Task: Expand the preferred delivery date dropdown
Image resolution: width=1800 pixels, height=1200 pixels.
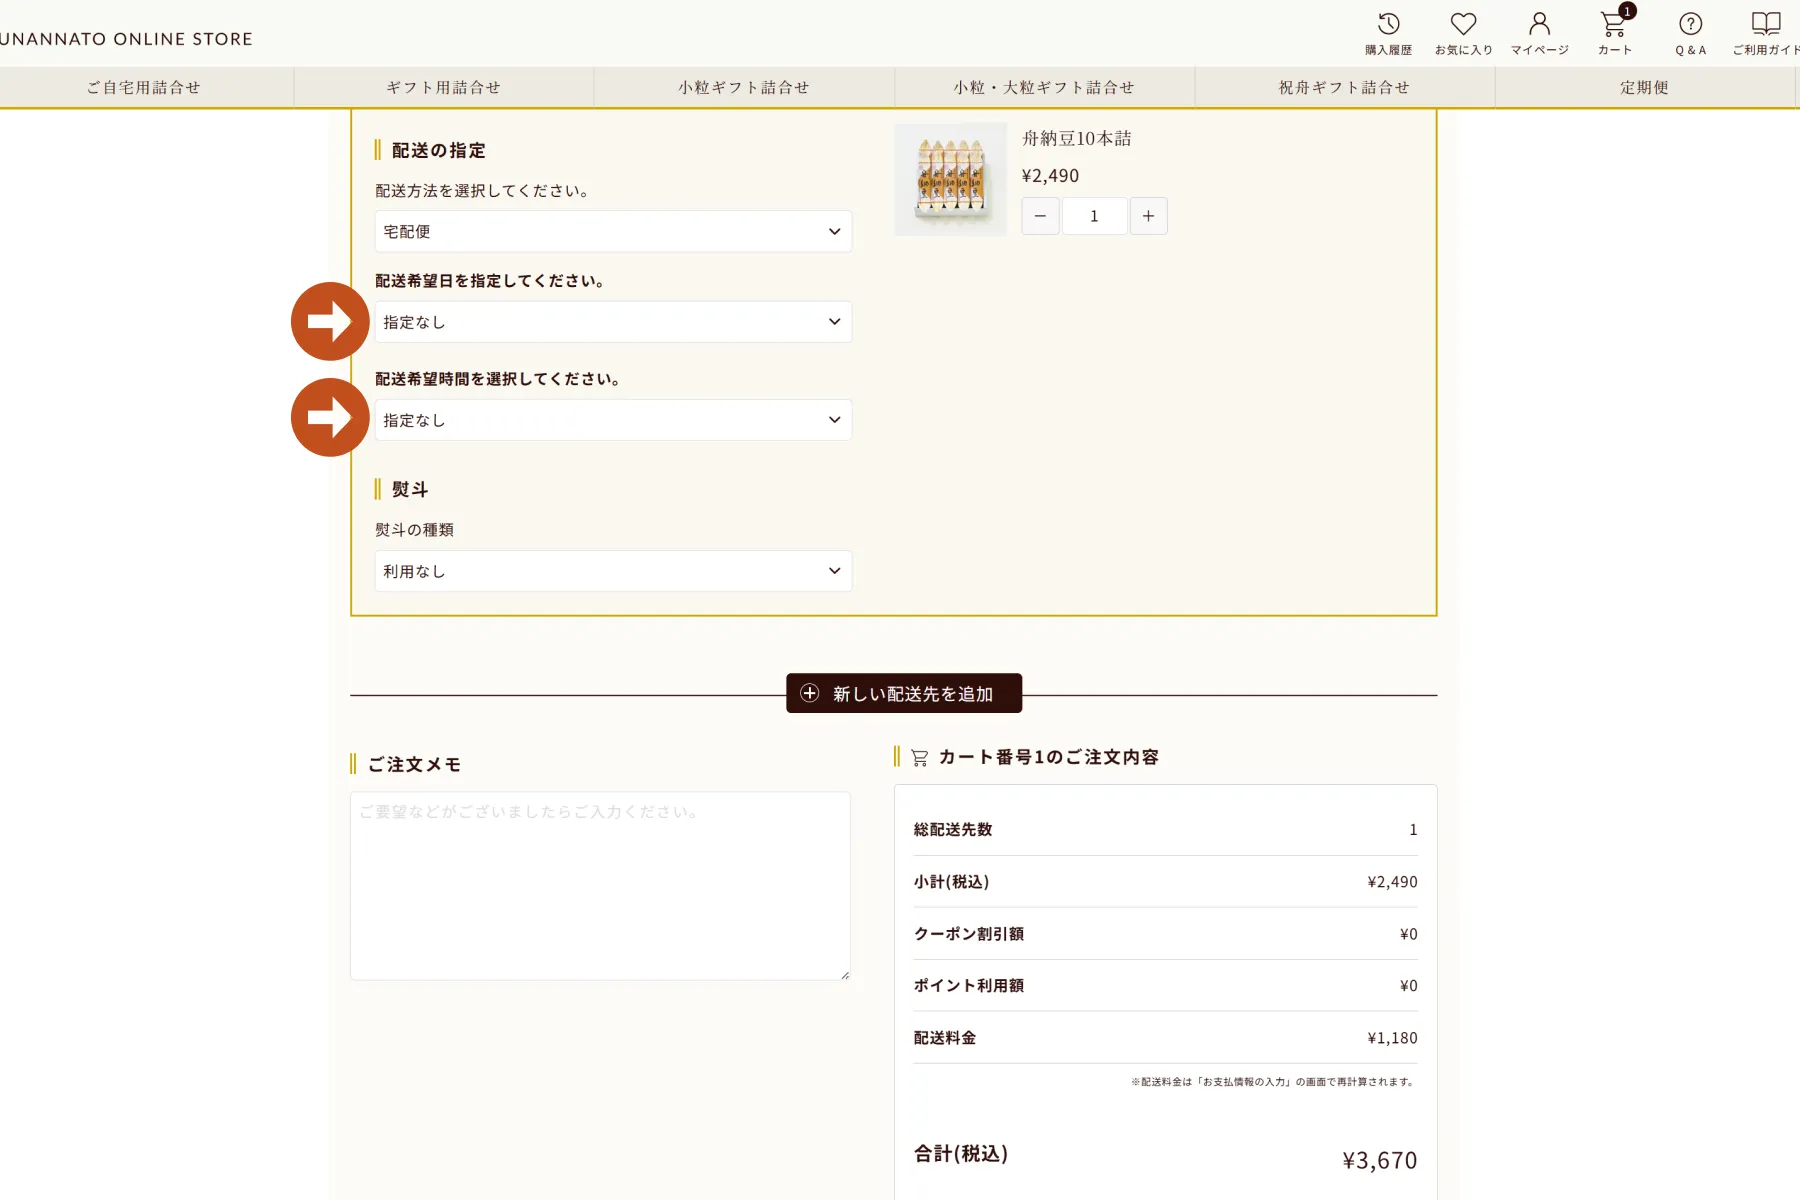Action: tap(613, 322)
